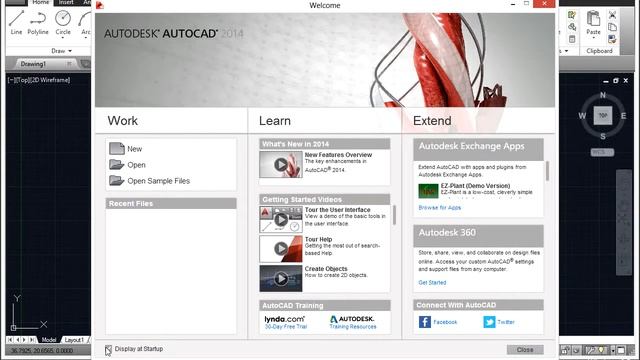This screenshot has height=360, width=640.
Task: Click the Twitter bird icon
Action: [489, 322]
